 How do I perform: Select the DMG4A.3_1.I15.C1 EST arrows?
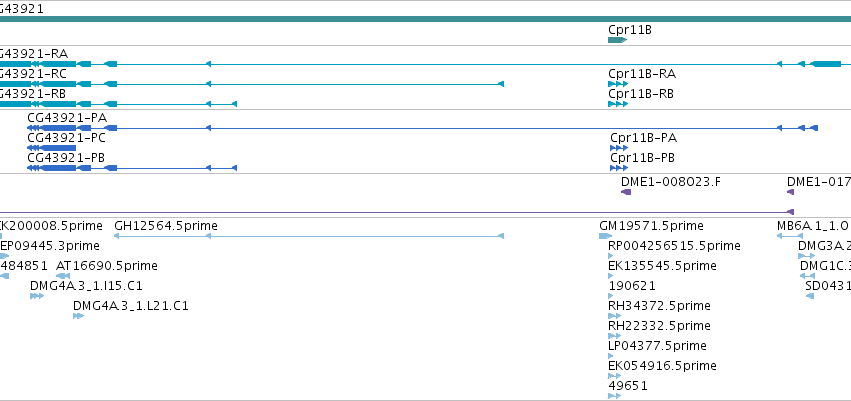37,296
